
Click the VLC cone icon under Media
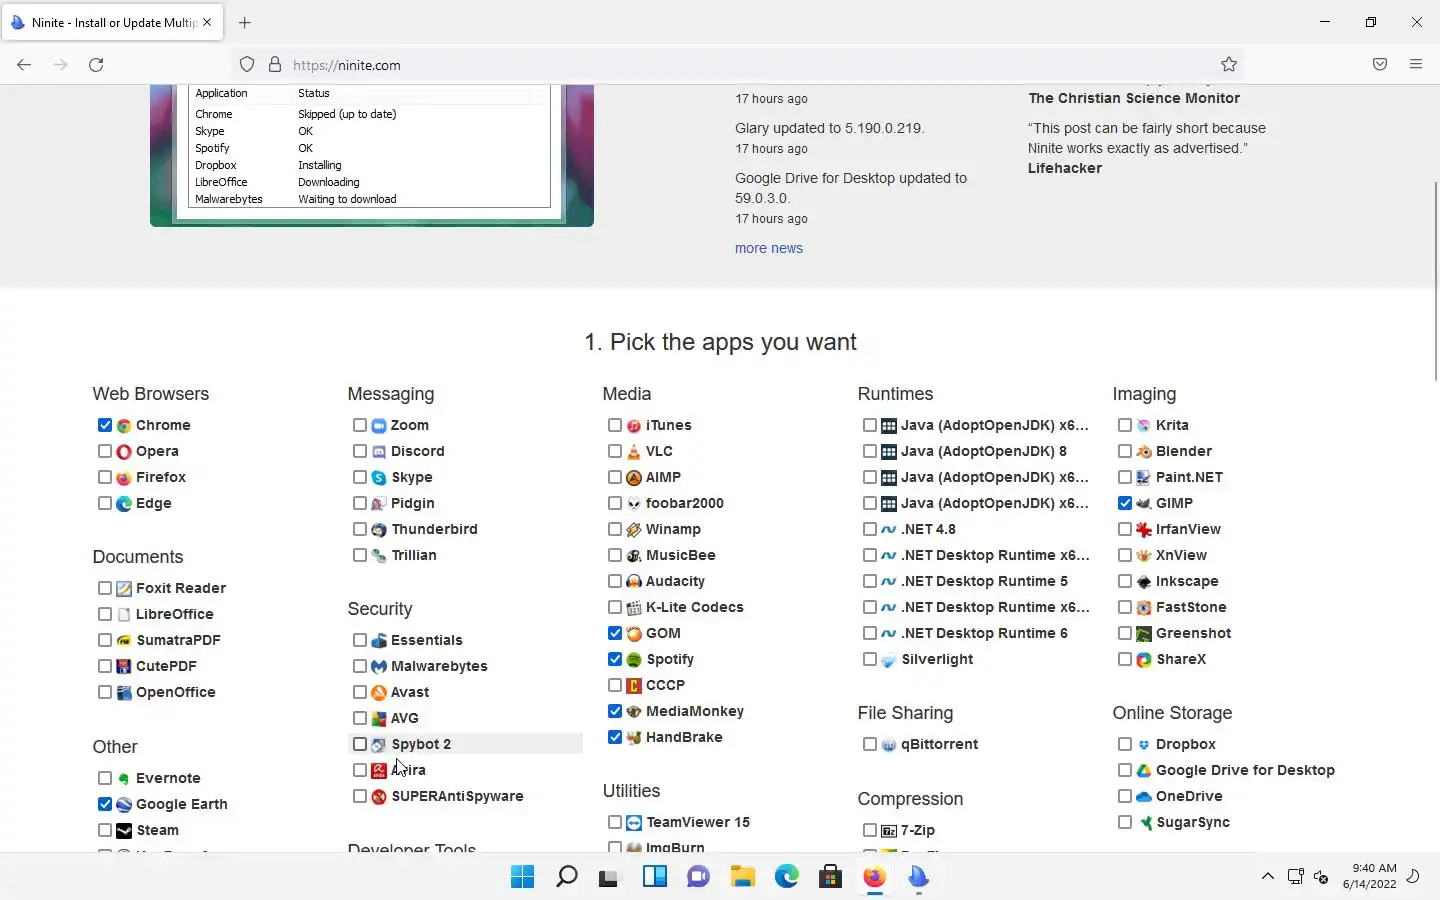click(x=634, y=451)
